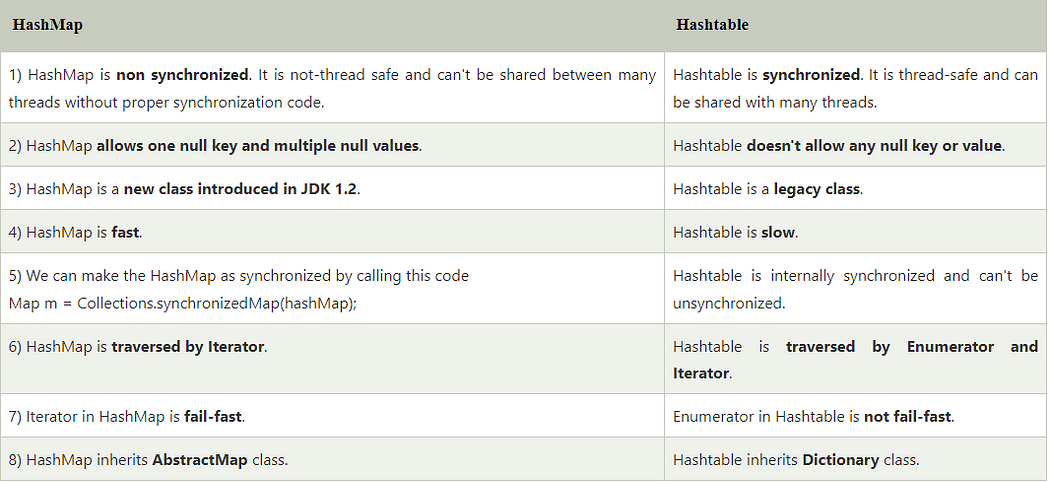Click bold 'synchronized' in Hashtable first row
This screenshot has width=1050, height=482.
tap(811, 75)
